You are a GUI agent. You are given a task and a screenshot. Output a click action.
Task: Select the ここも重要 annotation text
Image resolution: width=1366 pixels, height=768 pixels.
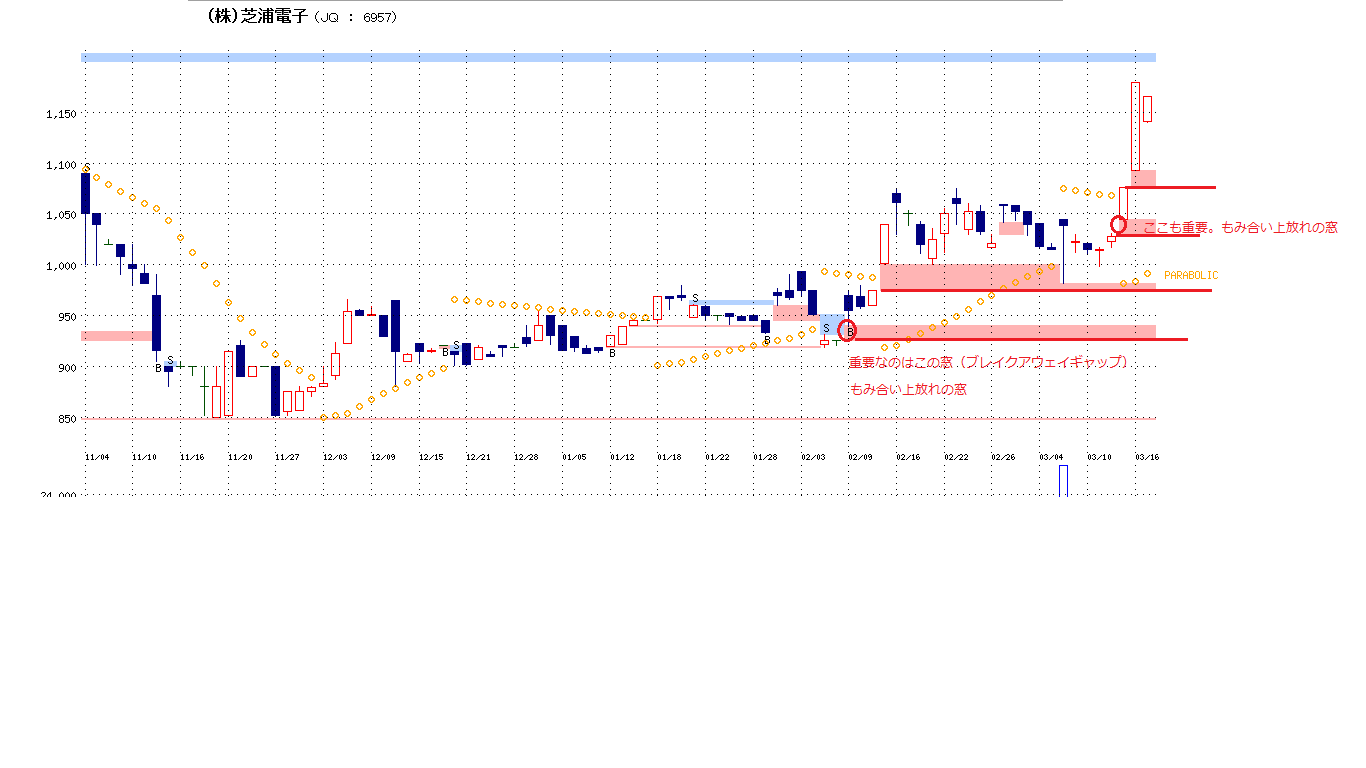(x=1239, y=228)
